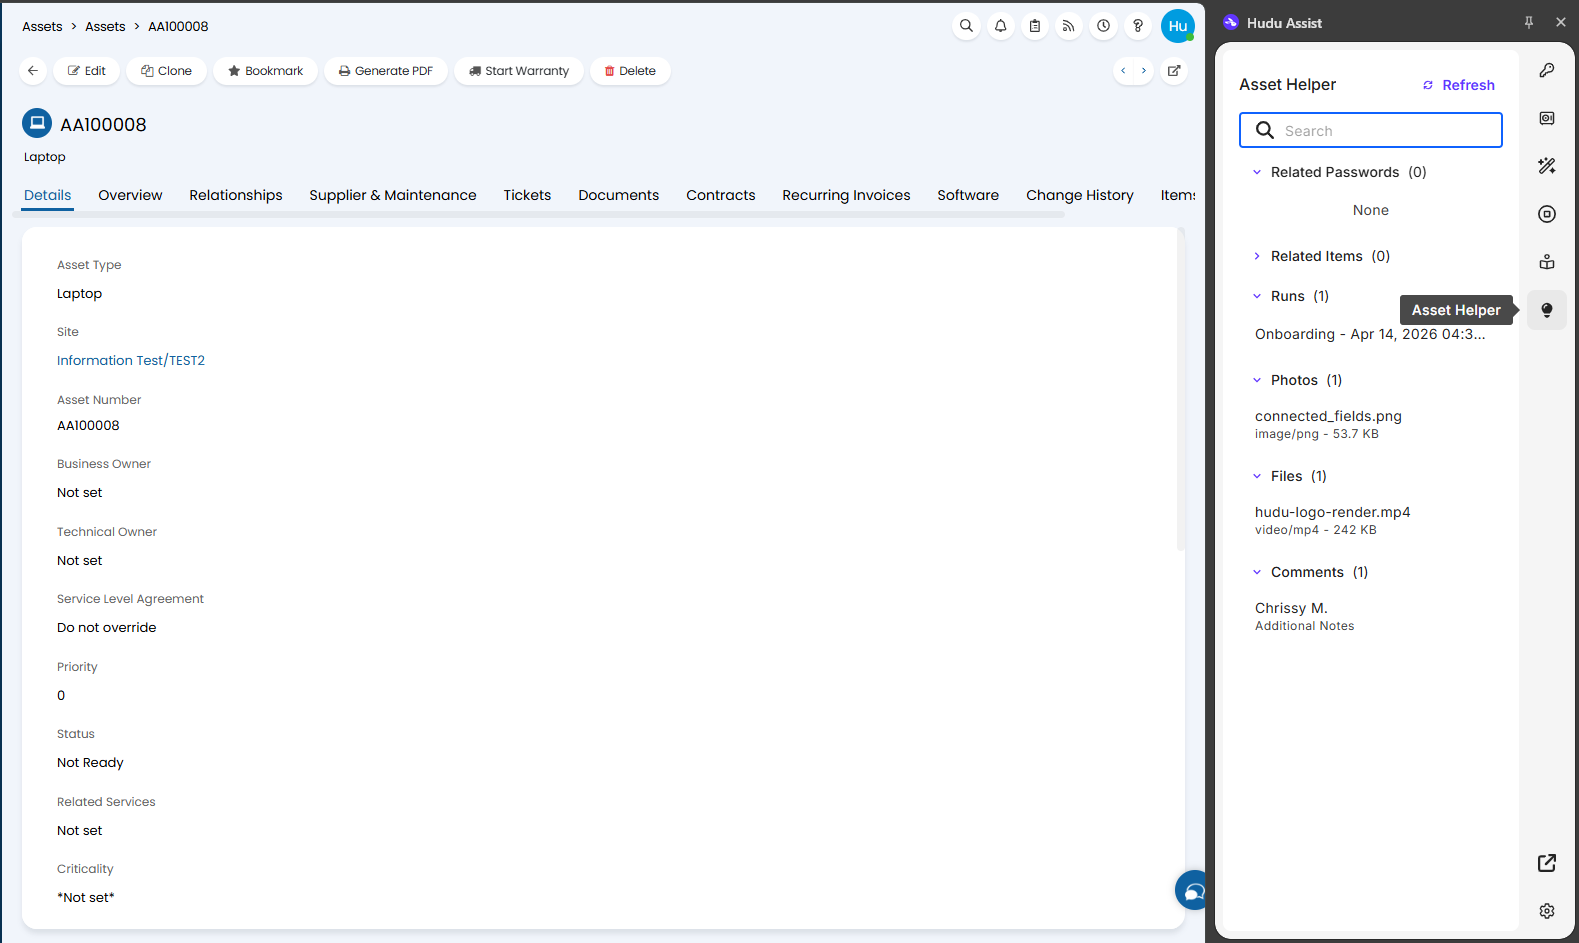Switch to the Relationships tab
The height and width of the screenshot is (943, 1579).
point(236,195)
